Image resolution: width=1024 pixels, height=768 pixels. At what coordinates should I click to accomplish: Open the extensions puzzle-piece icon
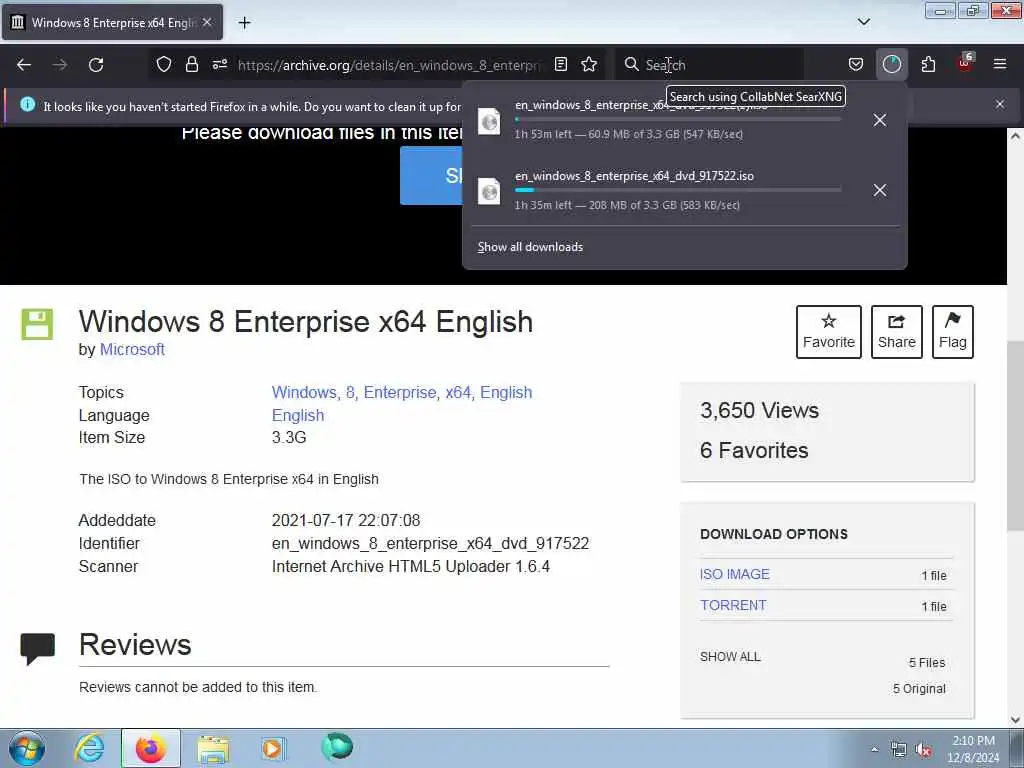928,64
